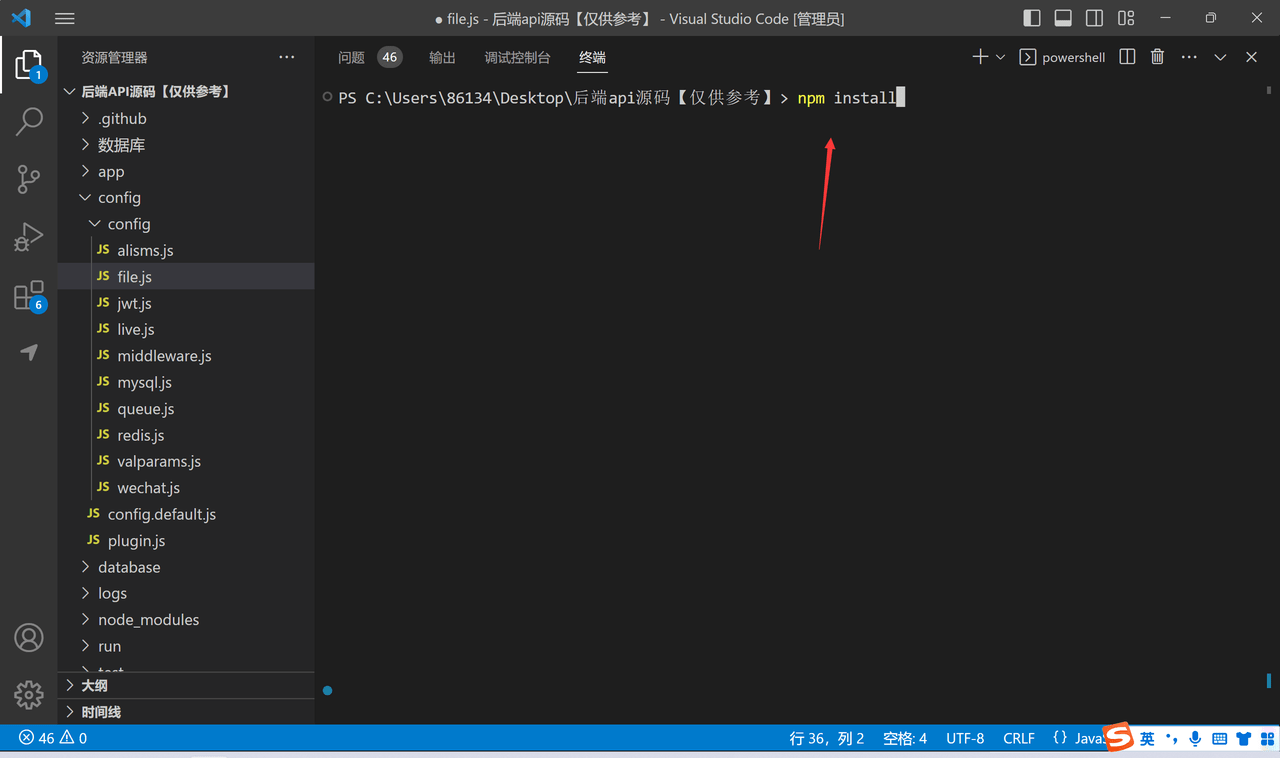Screen dimensions: 1280x758
Task: Expand the 数据库 folder
Action: [186, 145]
